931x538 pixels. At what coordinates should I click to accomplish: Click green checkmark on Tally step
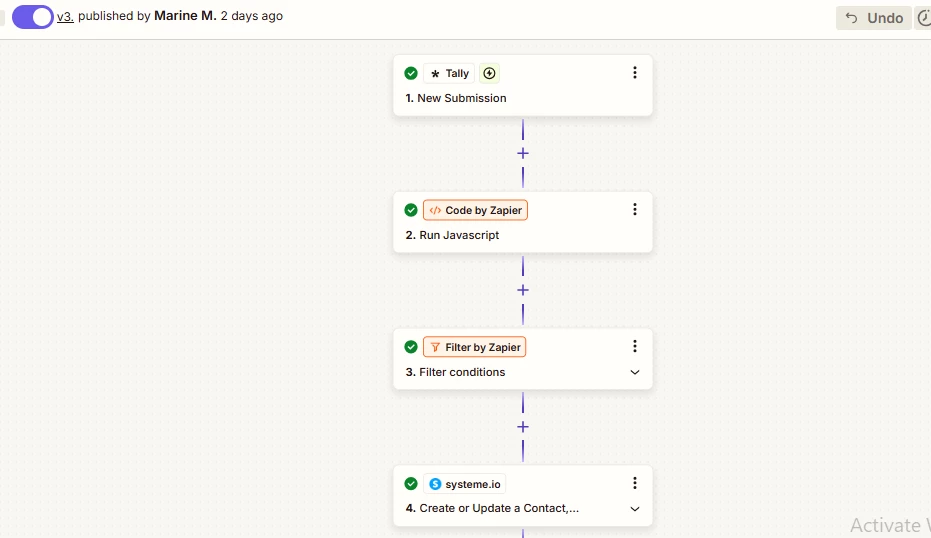click(x=411, y=73)
